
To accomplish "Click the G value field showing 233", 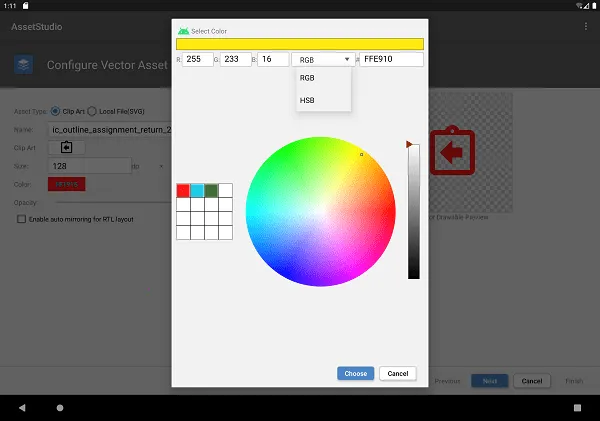I will [x=236, y=59].
